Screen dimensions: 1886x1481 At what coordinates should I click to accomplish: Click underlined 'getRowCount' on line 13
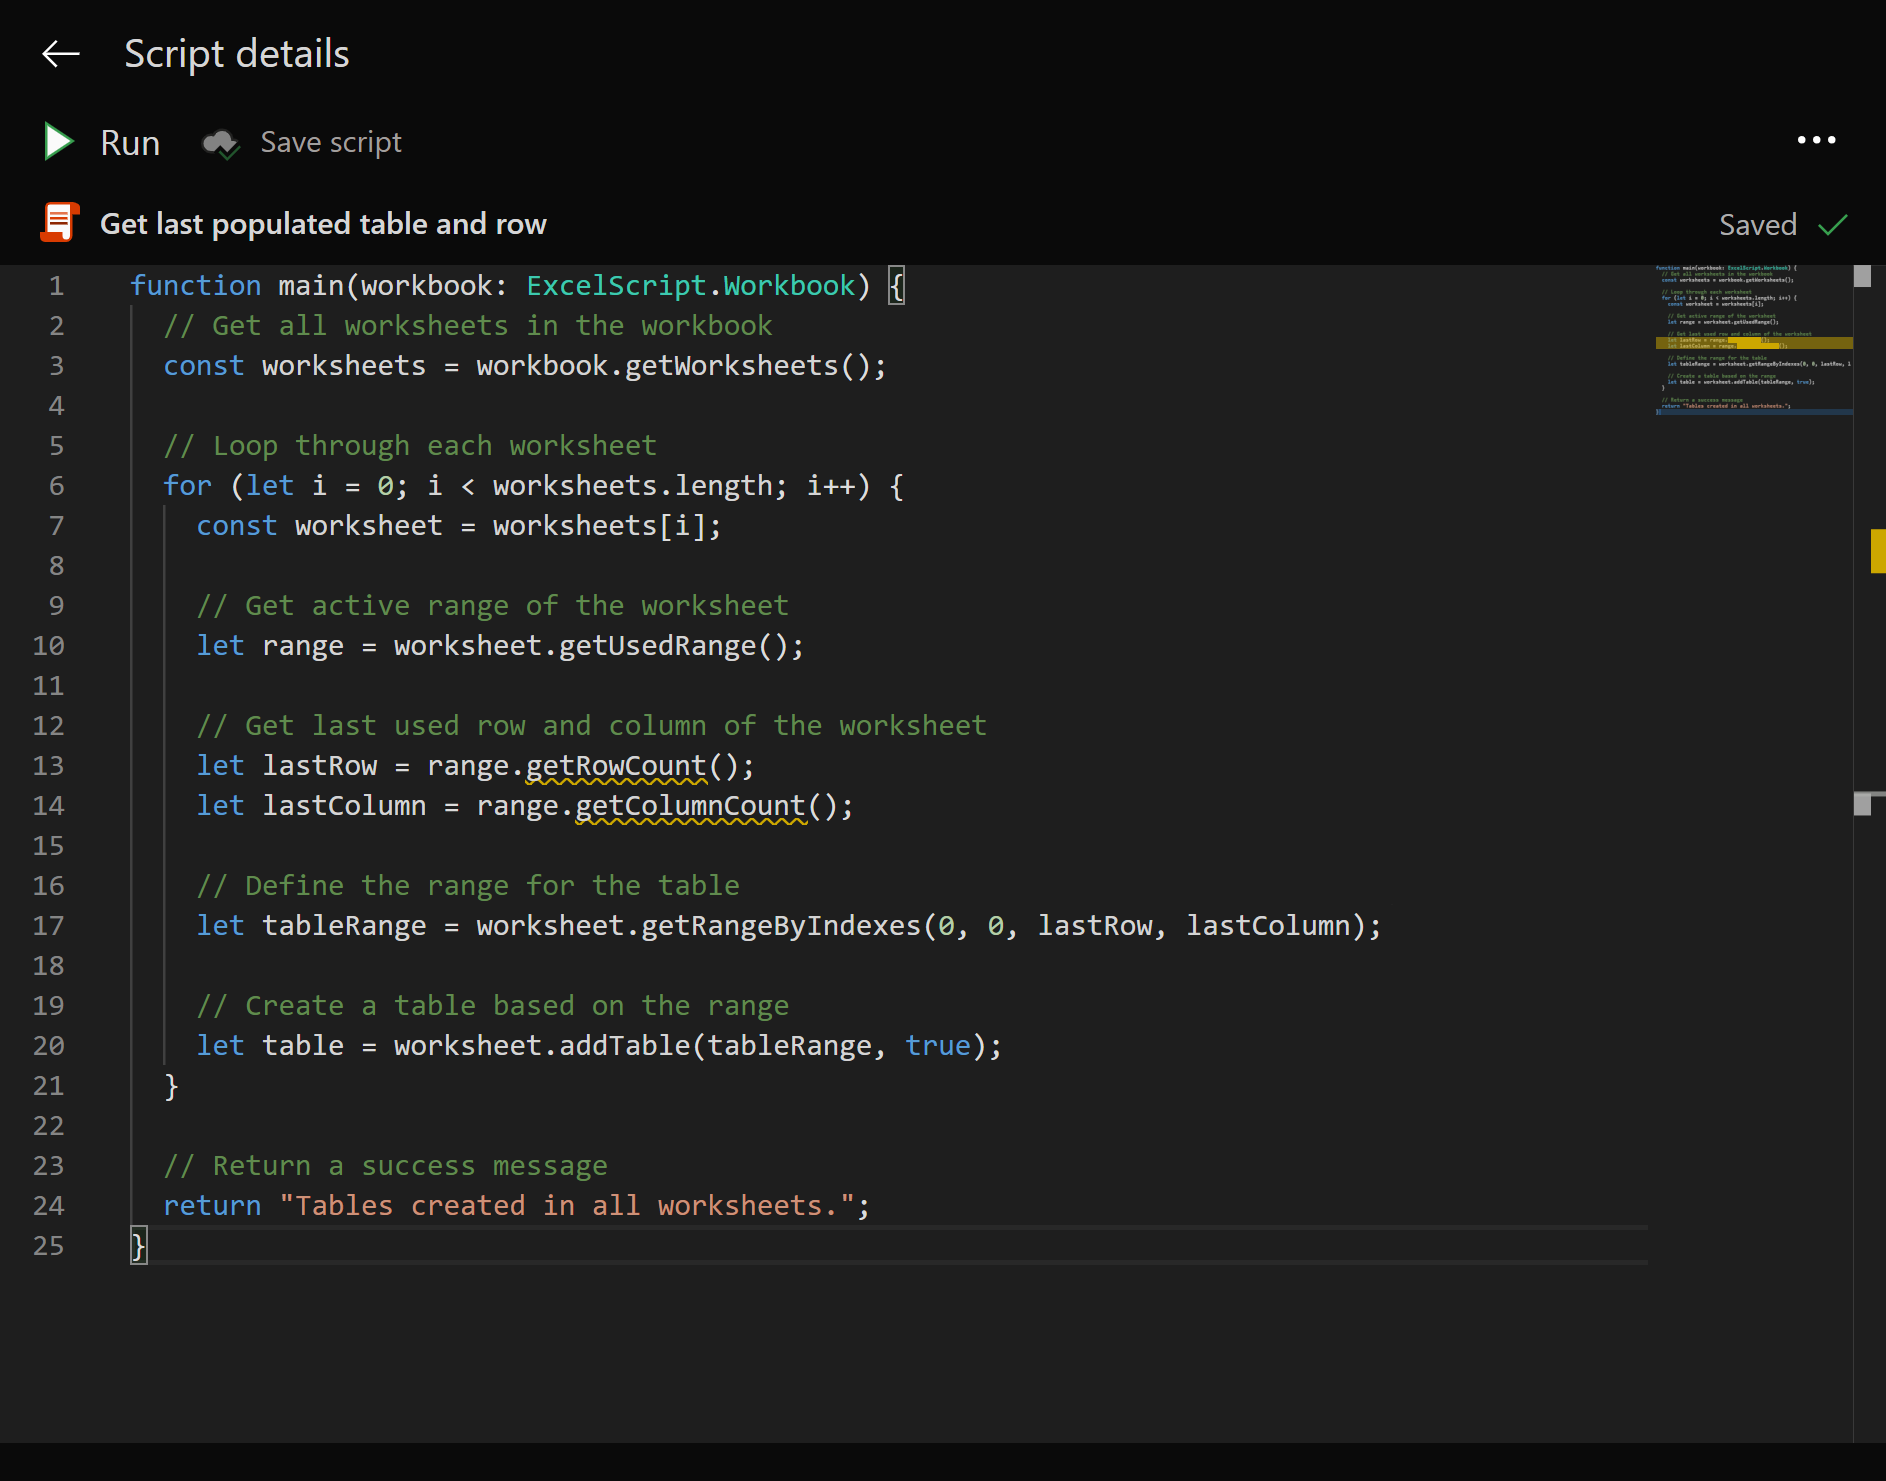(616, 766)
